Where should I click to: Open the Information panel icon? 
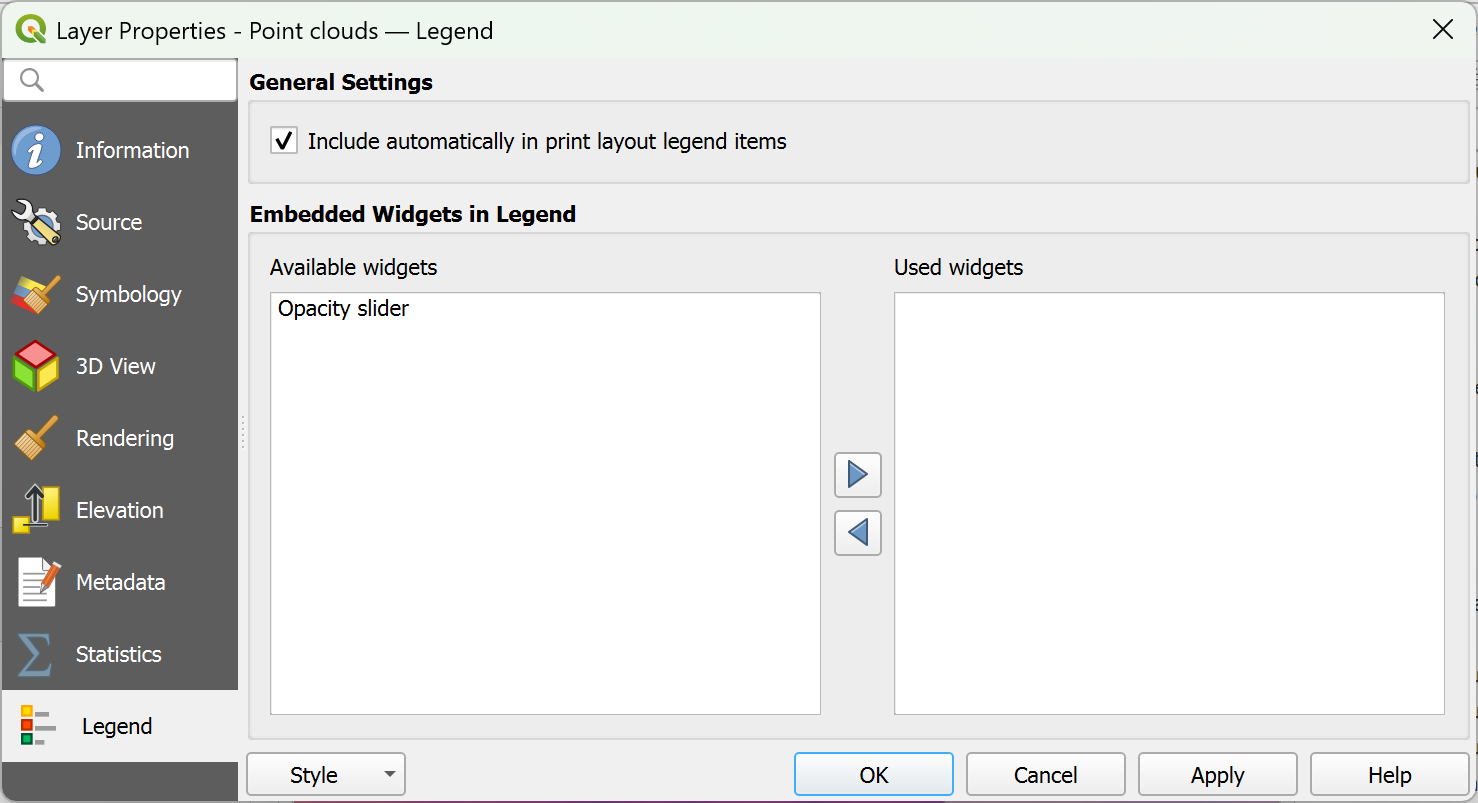pyautogui.click(x=36, y=149)
